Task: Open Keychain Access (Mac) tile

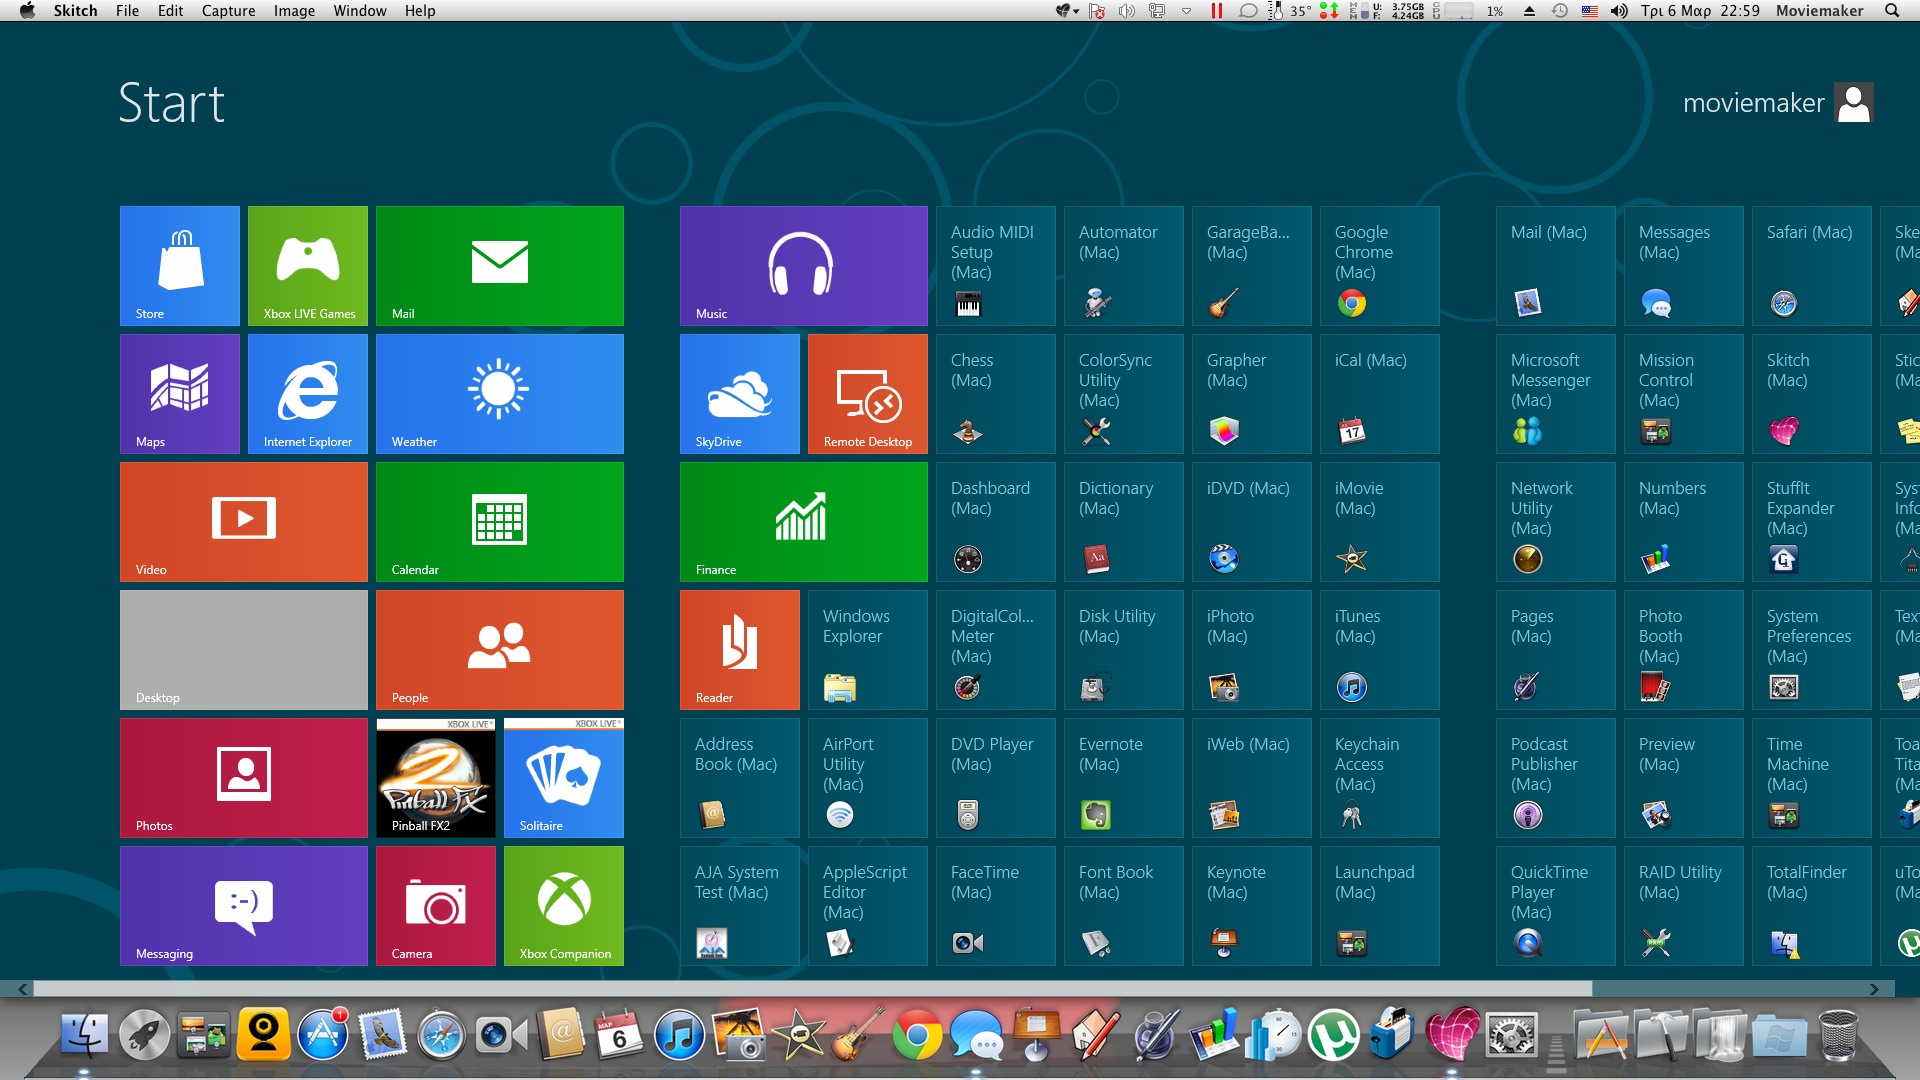Action: [1380, 778]
